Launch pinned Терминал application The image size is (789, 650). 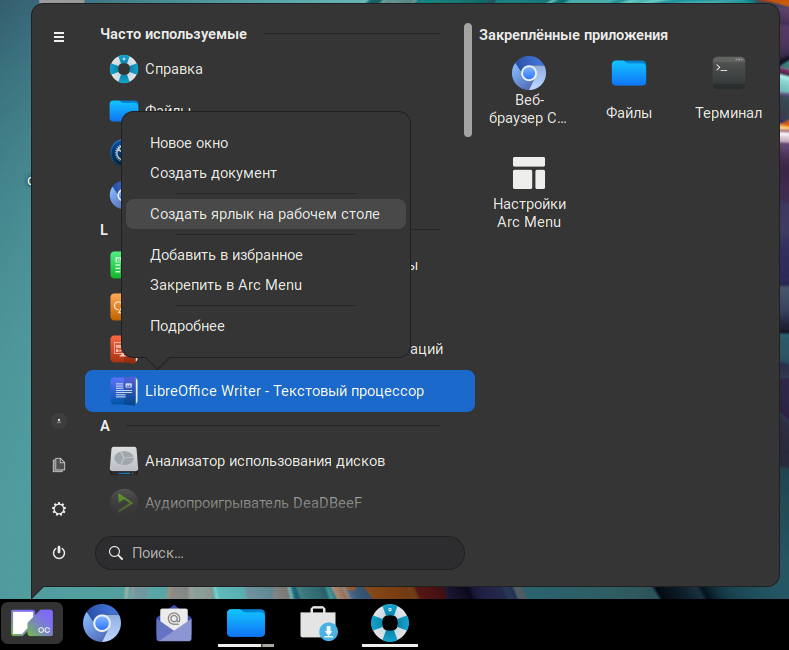coord(728,89)
